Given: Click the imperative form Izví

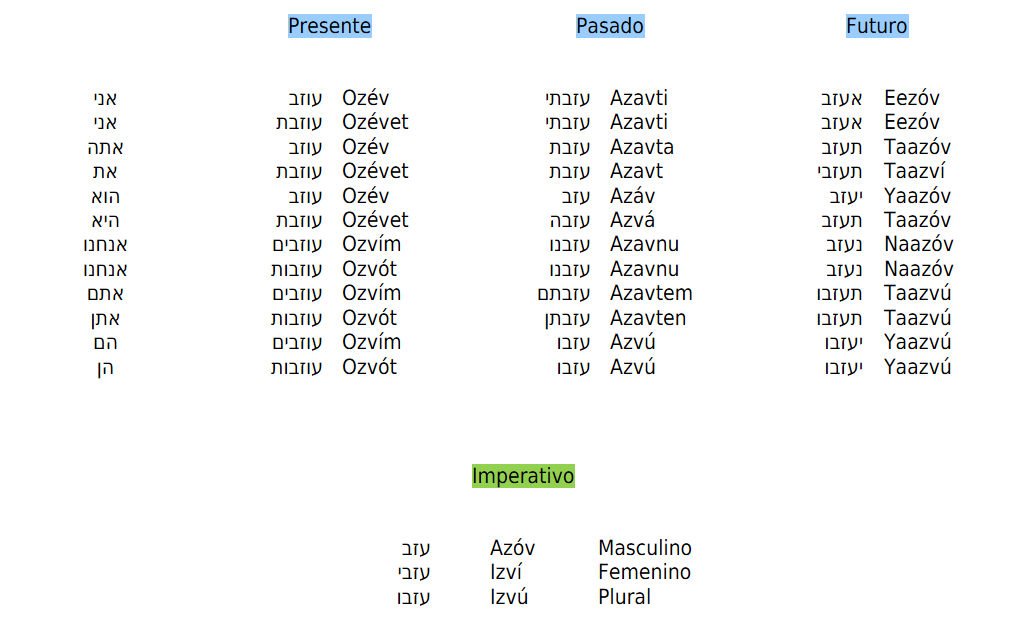Looking at the screenshot, I should (506, 572).
